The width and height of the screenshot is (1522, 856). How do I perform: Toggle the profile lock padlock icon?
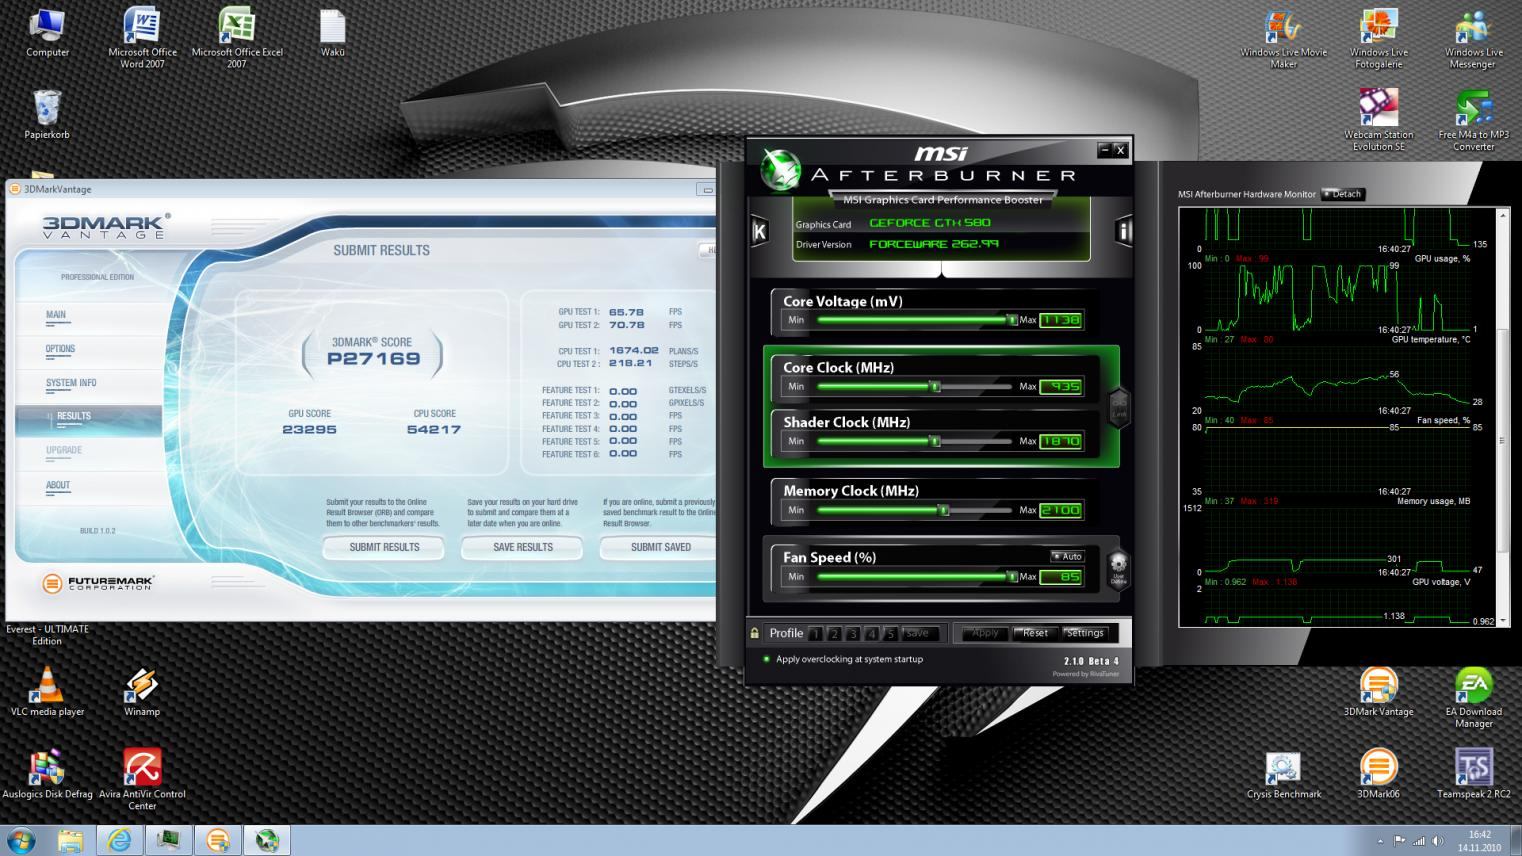tap(755, 633)
